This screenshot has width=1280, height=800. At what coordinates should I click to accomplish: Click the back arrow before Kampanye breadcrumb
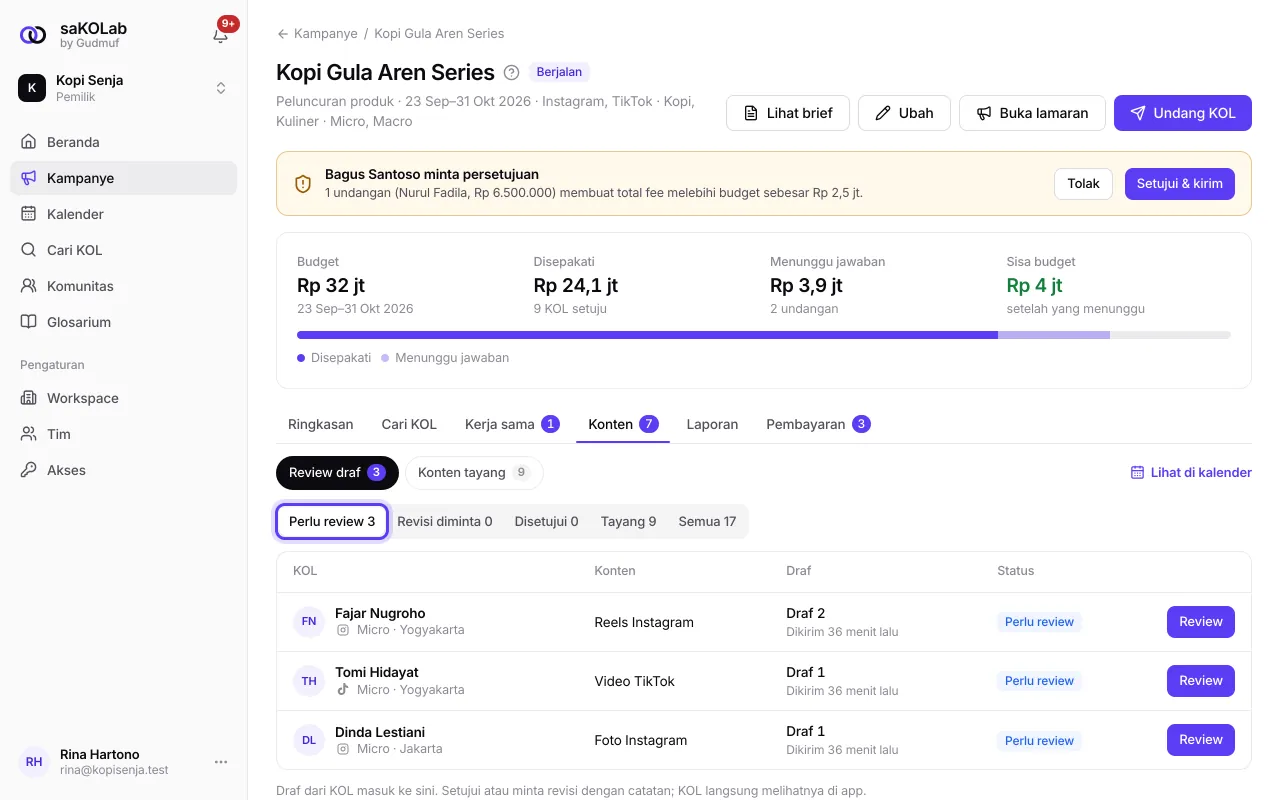pos(283,34)
